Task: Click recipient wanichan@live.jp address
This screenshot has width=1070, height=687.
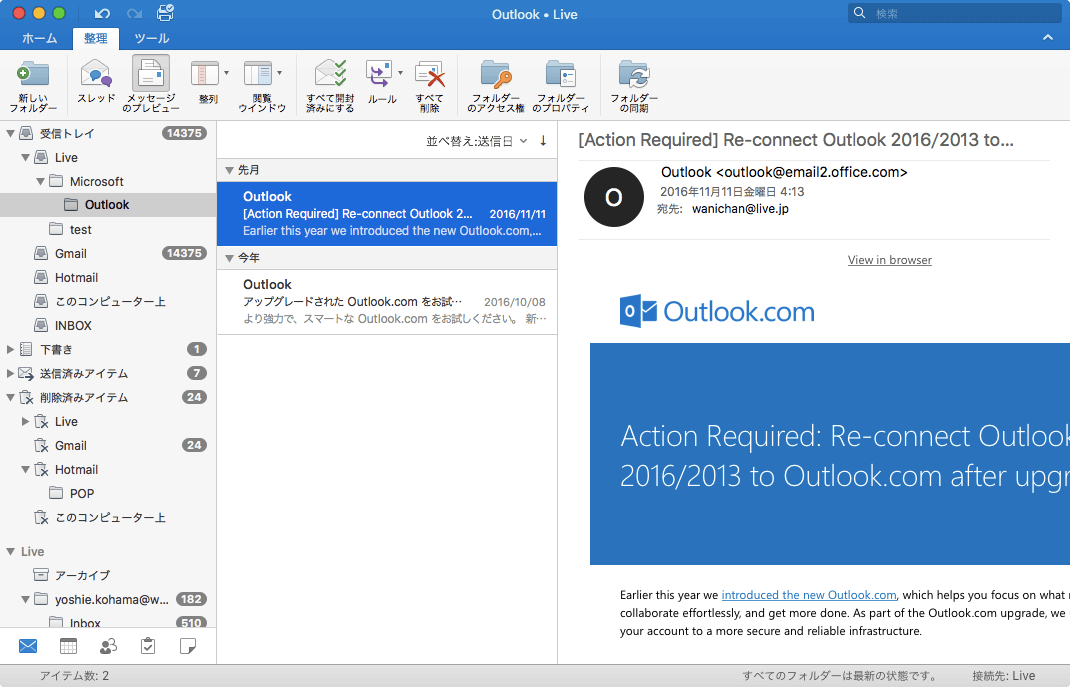Action: tap(740, 209)
